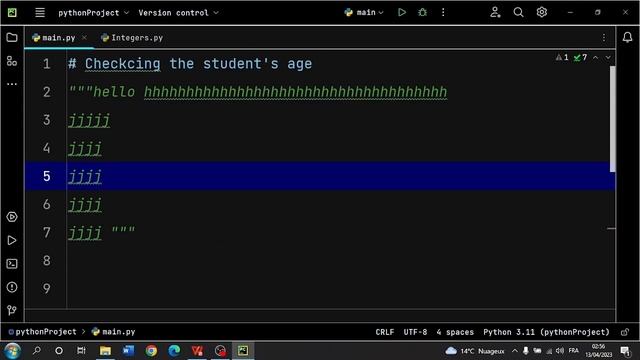This screenshot has height=360, width=640.
Task: Click line number 8 in gutter
Action: coord(47,260)
